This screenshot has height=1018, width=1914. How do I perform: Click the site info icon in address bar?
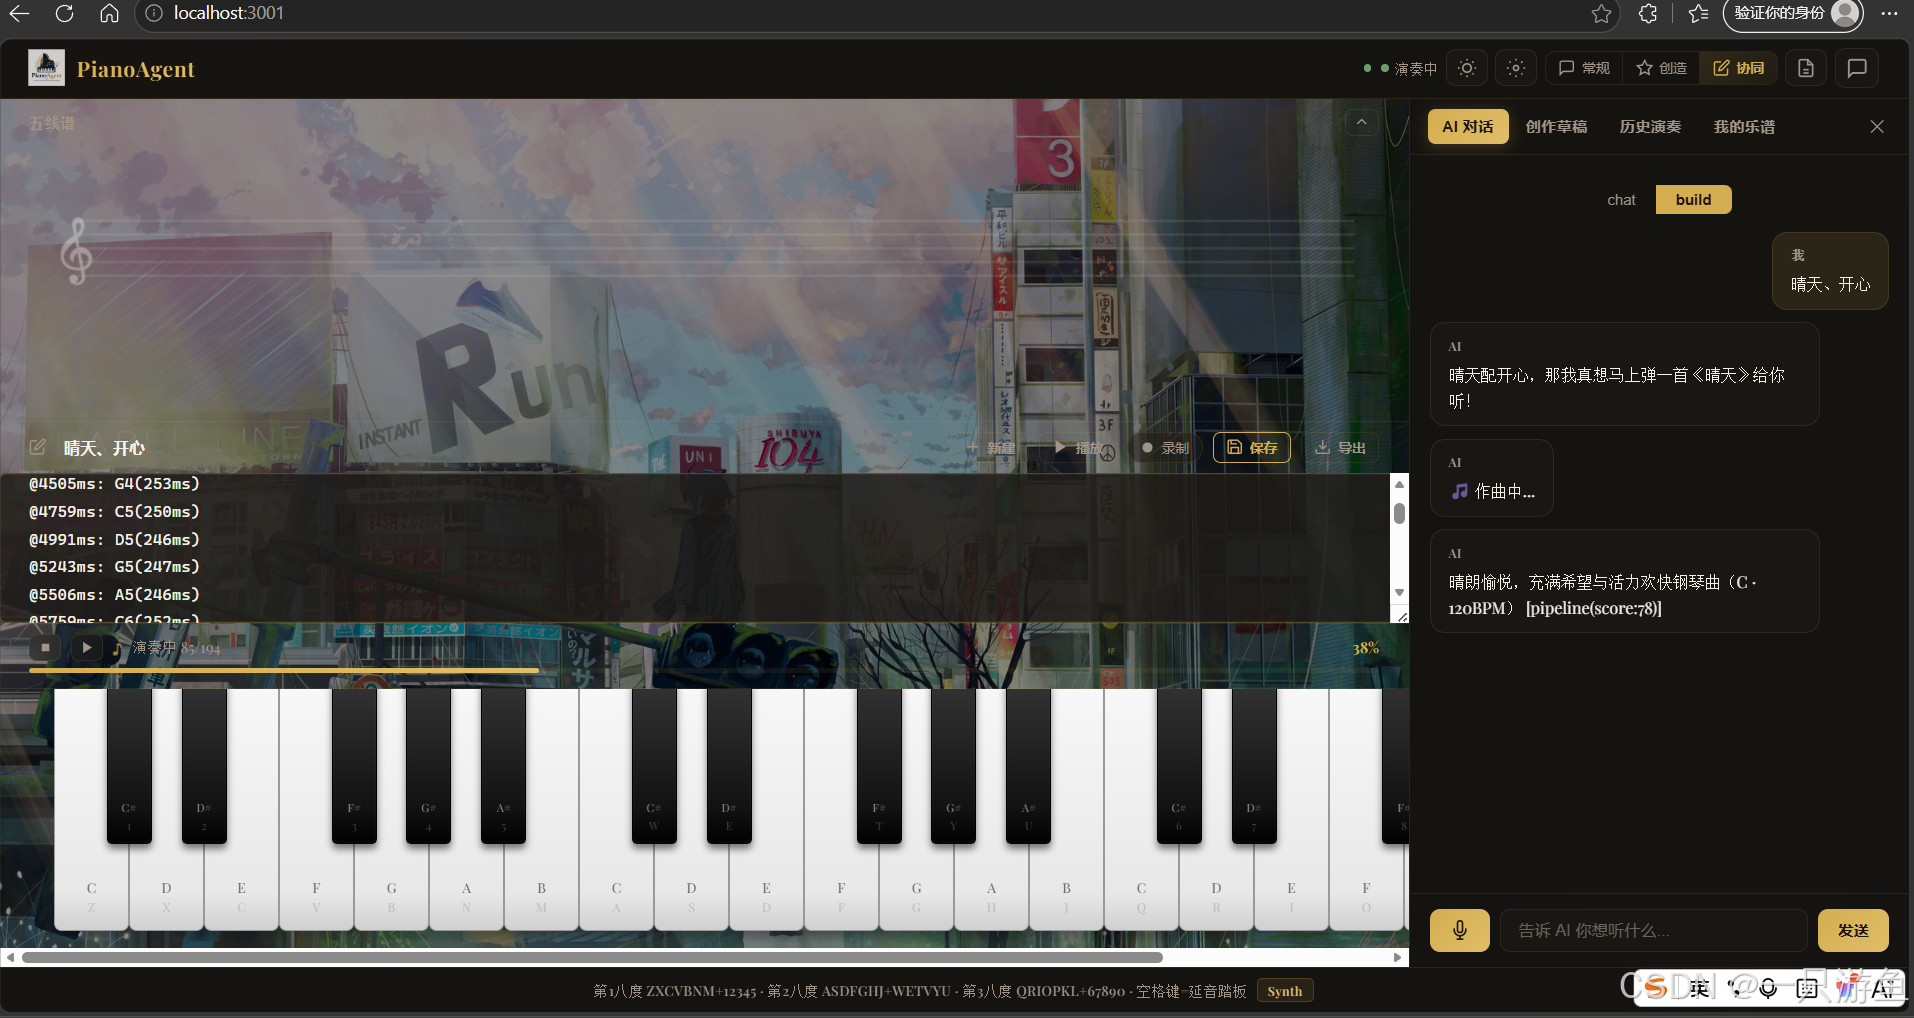(153, 13)
